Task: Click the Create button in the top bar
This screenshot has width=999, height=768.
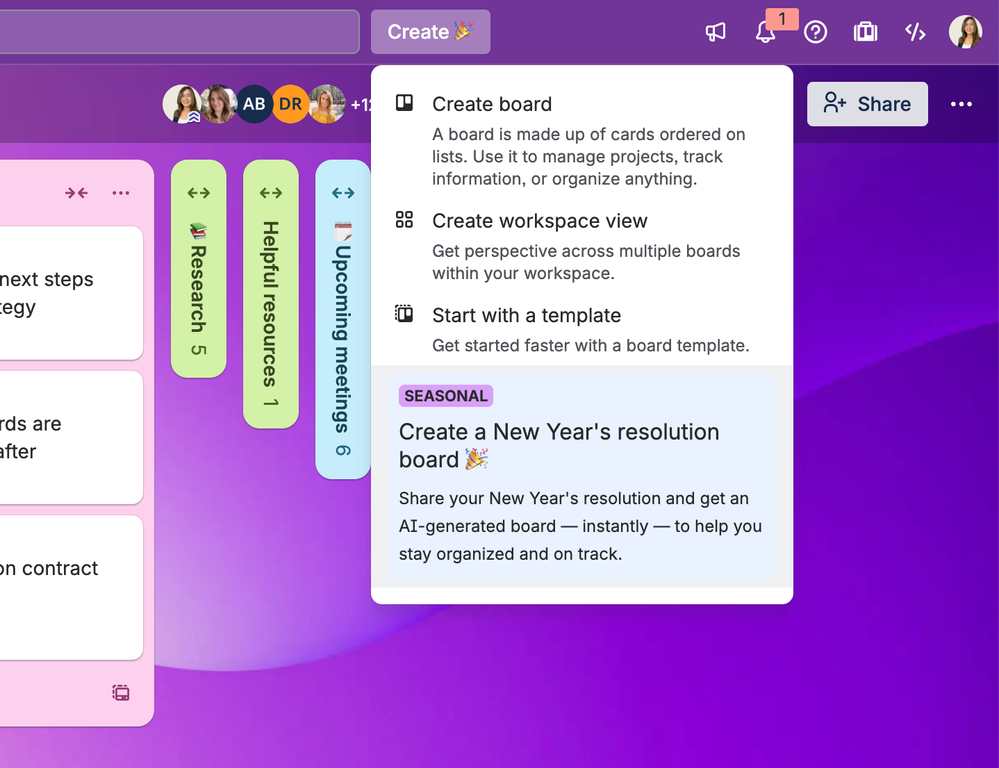Action: pos(430,32)
